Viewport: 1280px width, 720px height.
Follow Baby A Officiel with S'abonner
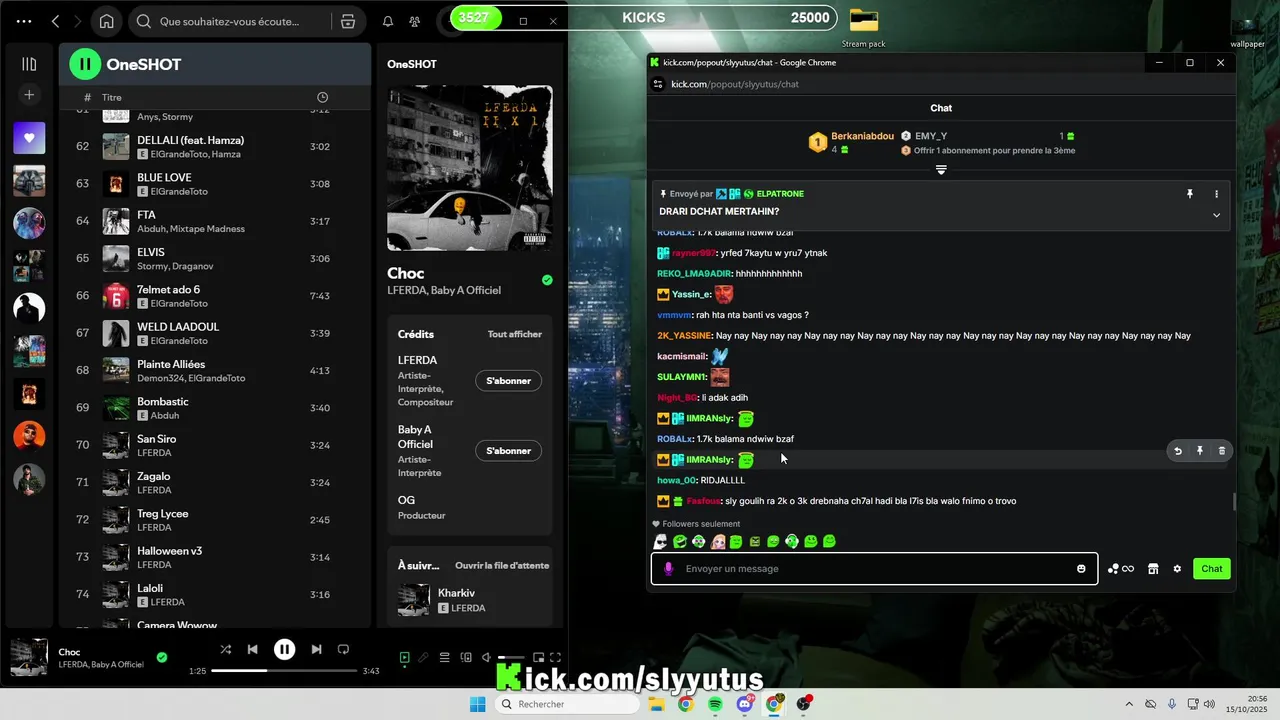[508, 451]
